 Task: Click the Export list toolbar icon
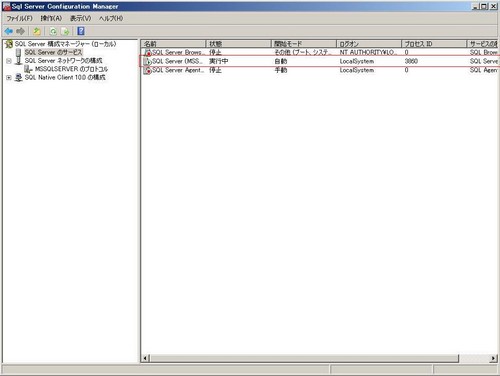coord(66,31)
